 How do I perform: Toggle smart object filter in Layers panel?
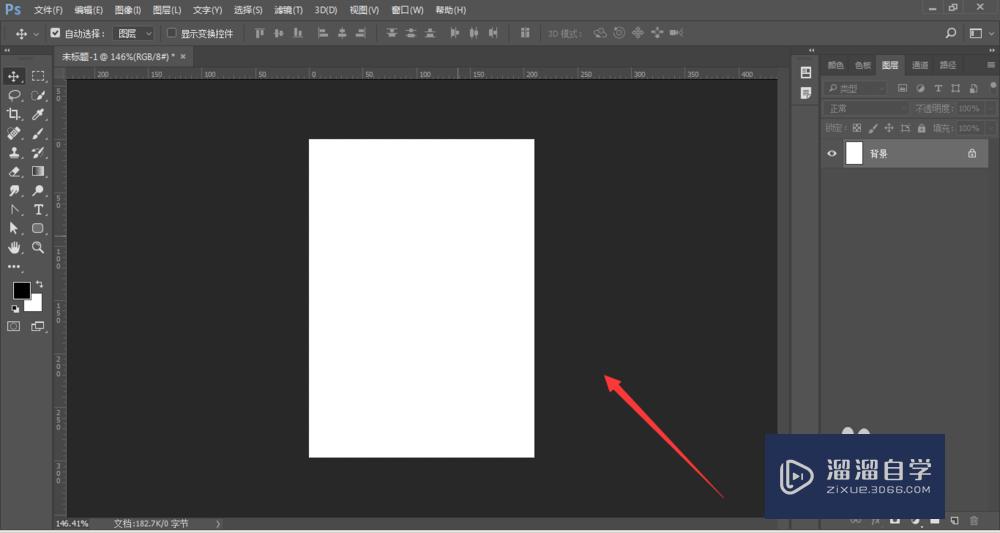tap(973, 89)
